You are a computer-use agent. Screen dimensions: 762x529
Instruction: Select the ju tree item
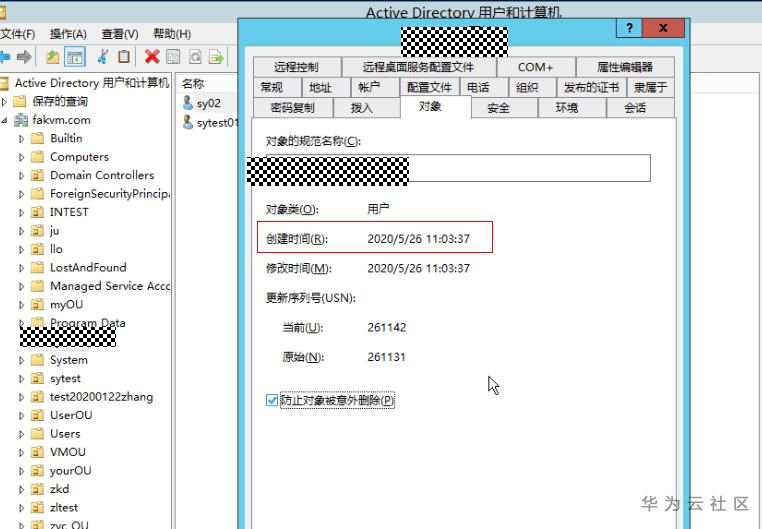(54, 231)
